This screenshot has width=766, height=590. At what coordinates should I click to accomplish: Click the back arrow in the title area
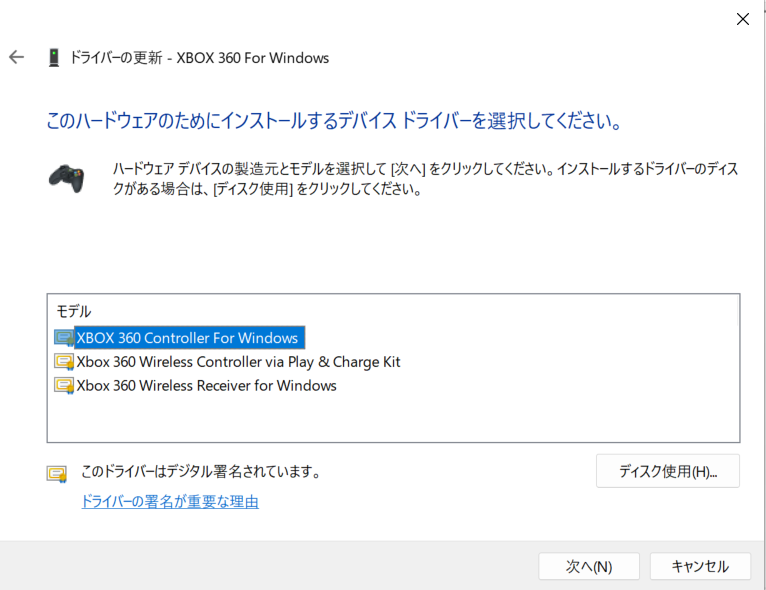16,57
